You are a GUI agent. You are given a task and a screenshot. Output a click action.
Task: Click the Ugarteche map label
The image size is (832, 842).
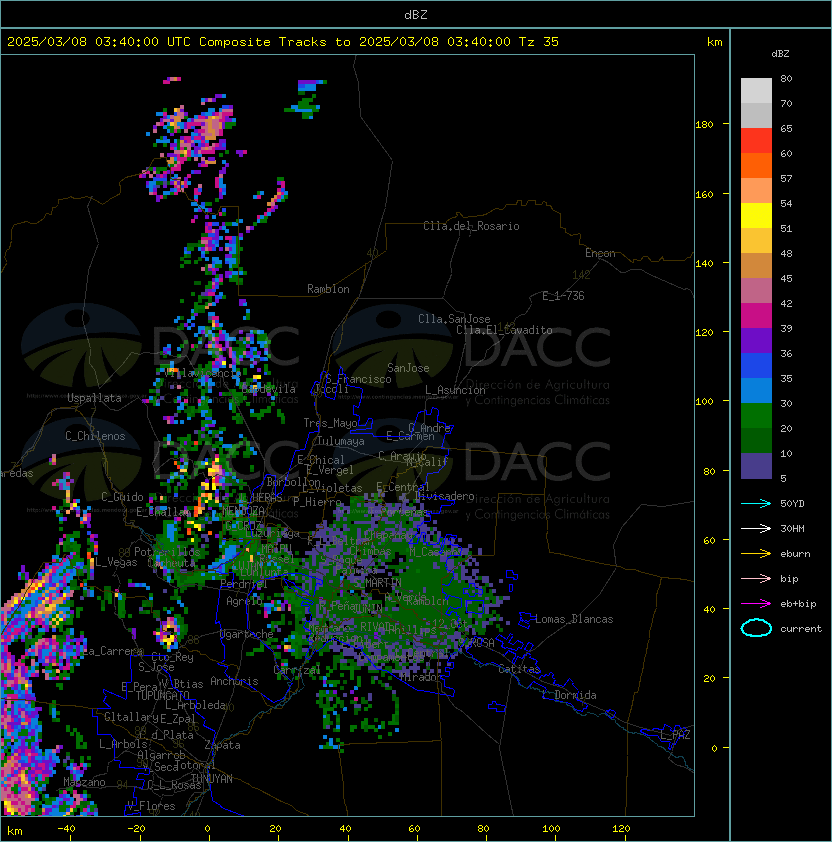pyautogui.click(x=246, y=634)
